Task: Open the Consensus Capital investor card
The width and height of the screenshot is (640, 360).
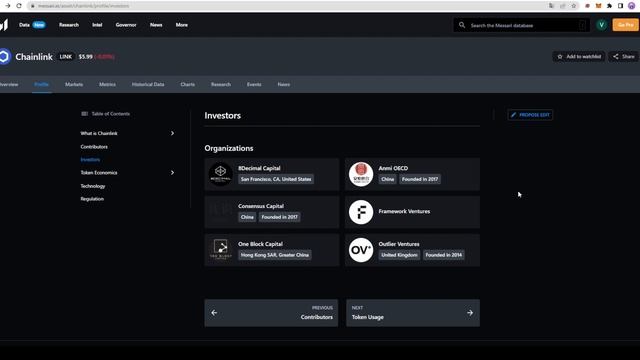Action: [272, 212]
